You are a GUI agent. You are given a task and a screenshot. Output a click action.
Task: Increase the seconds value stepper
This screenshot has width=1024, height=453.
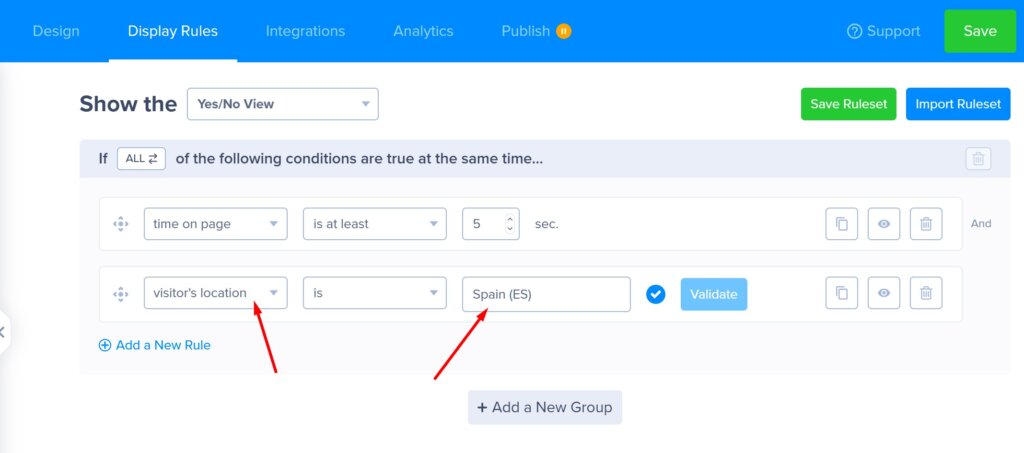coord(510,219)
